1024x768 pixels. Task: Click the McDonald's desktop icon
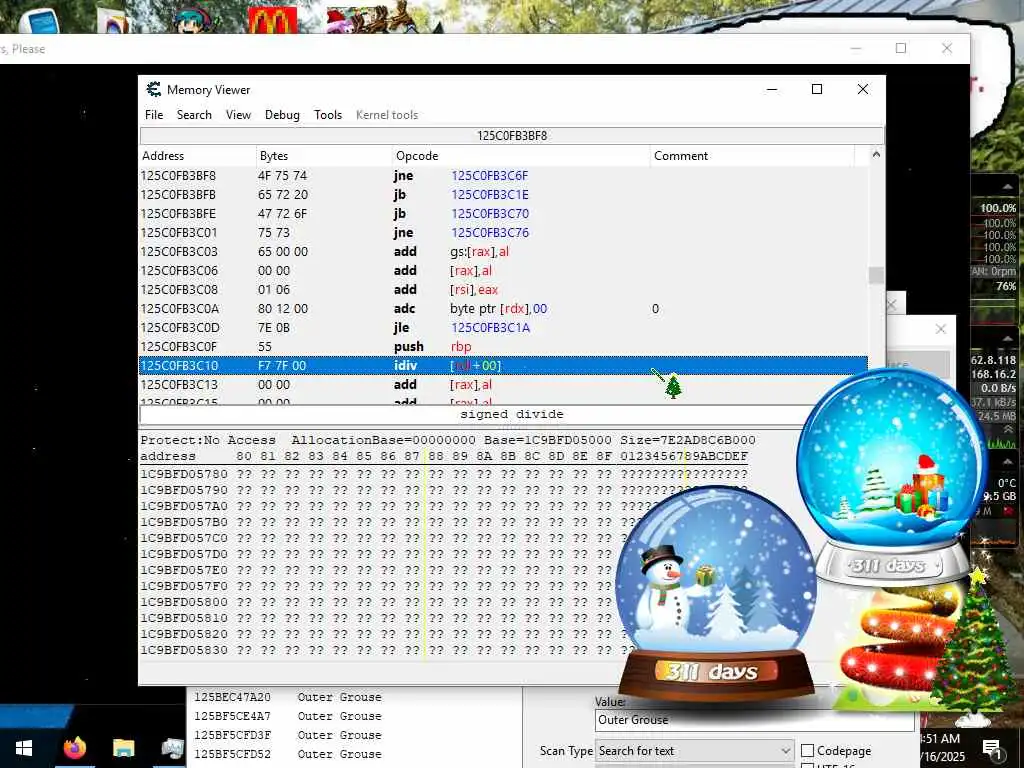coord(272,20)
